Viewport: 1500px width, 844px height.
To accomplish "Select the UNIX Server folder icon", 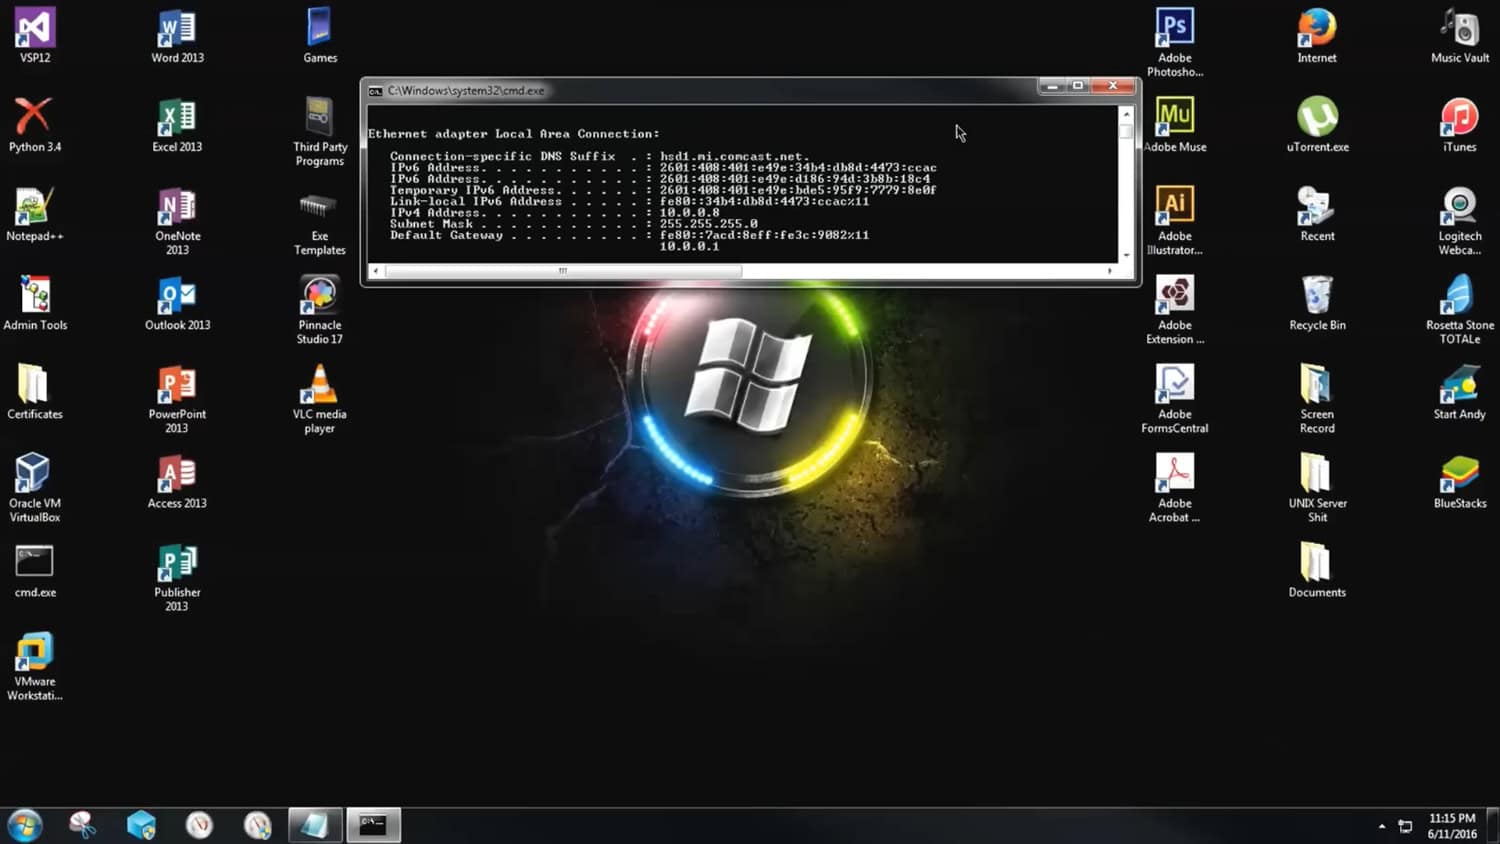I will [x=1317, y=488].
